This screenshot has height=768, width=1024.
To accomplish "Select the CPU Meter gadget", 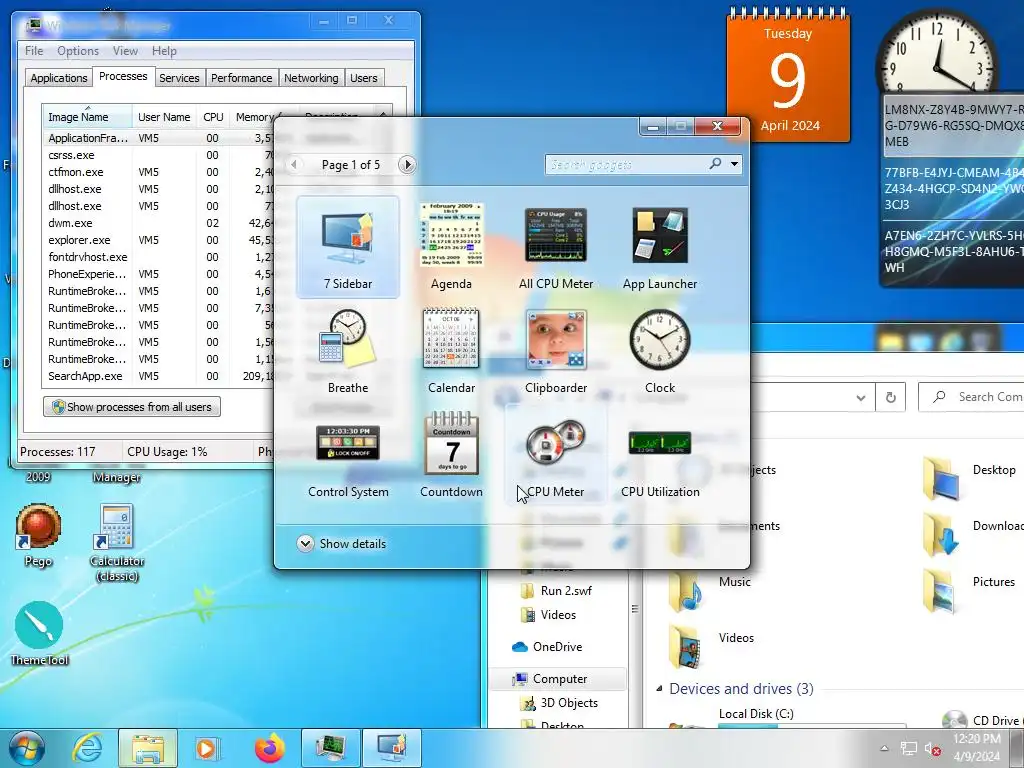I will click(556, 455).
